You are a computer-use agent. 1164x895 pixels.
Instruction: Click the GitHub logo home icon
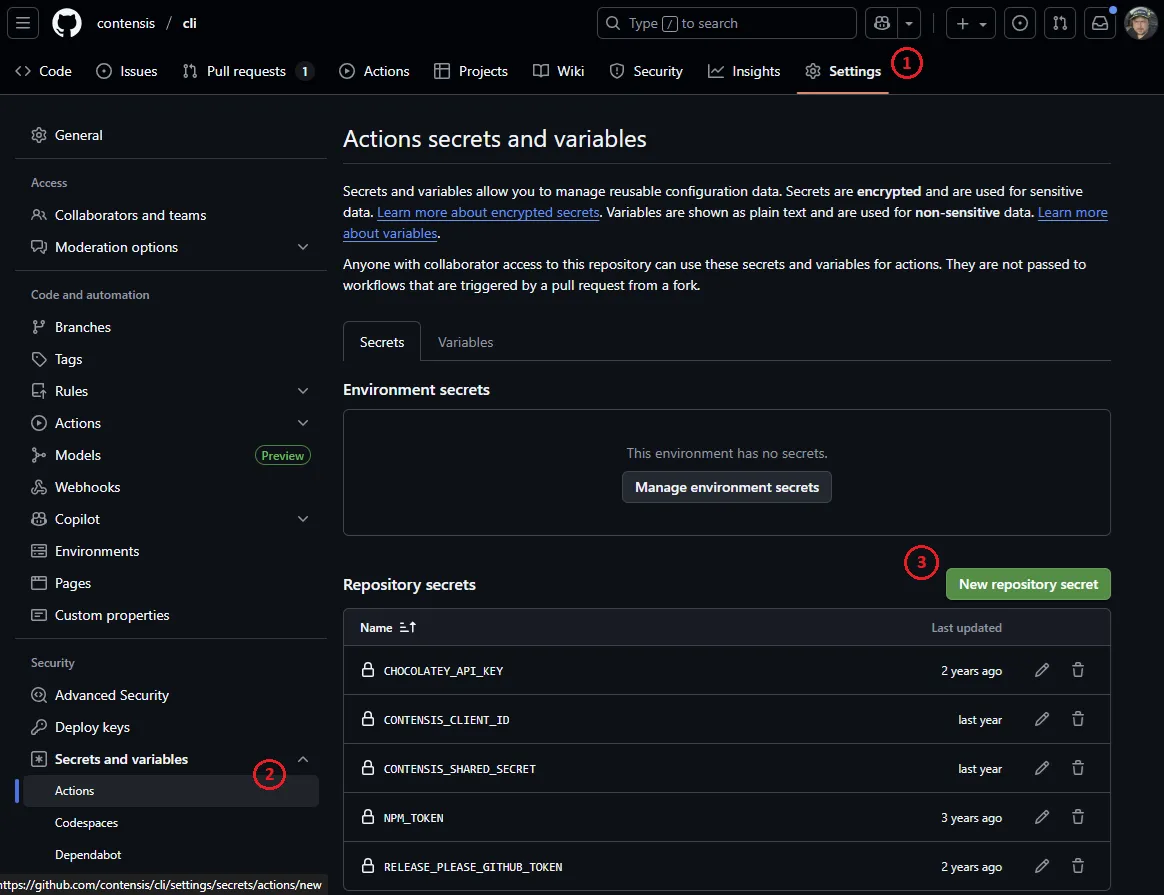[x=67, y=23]
